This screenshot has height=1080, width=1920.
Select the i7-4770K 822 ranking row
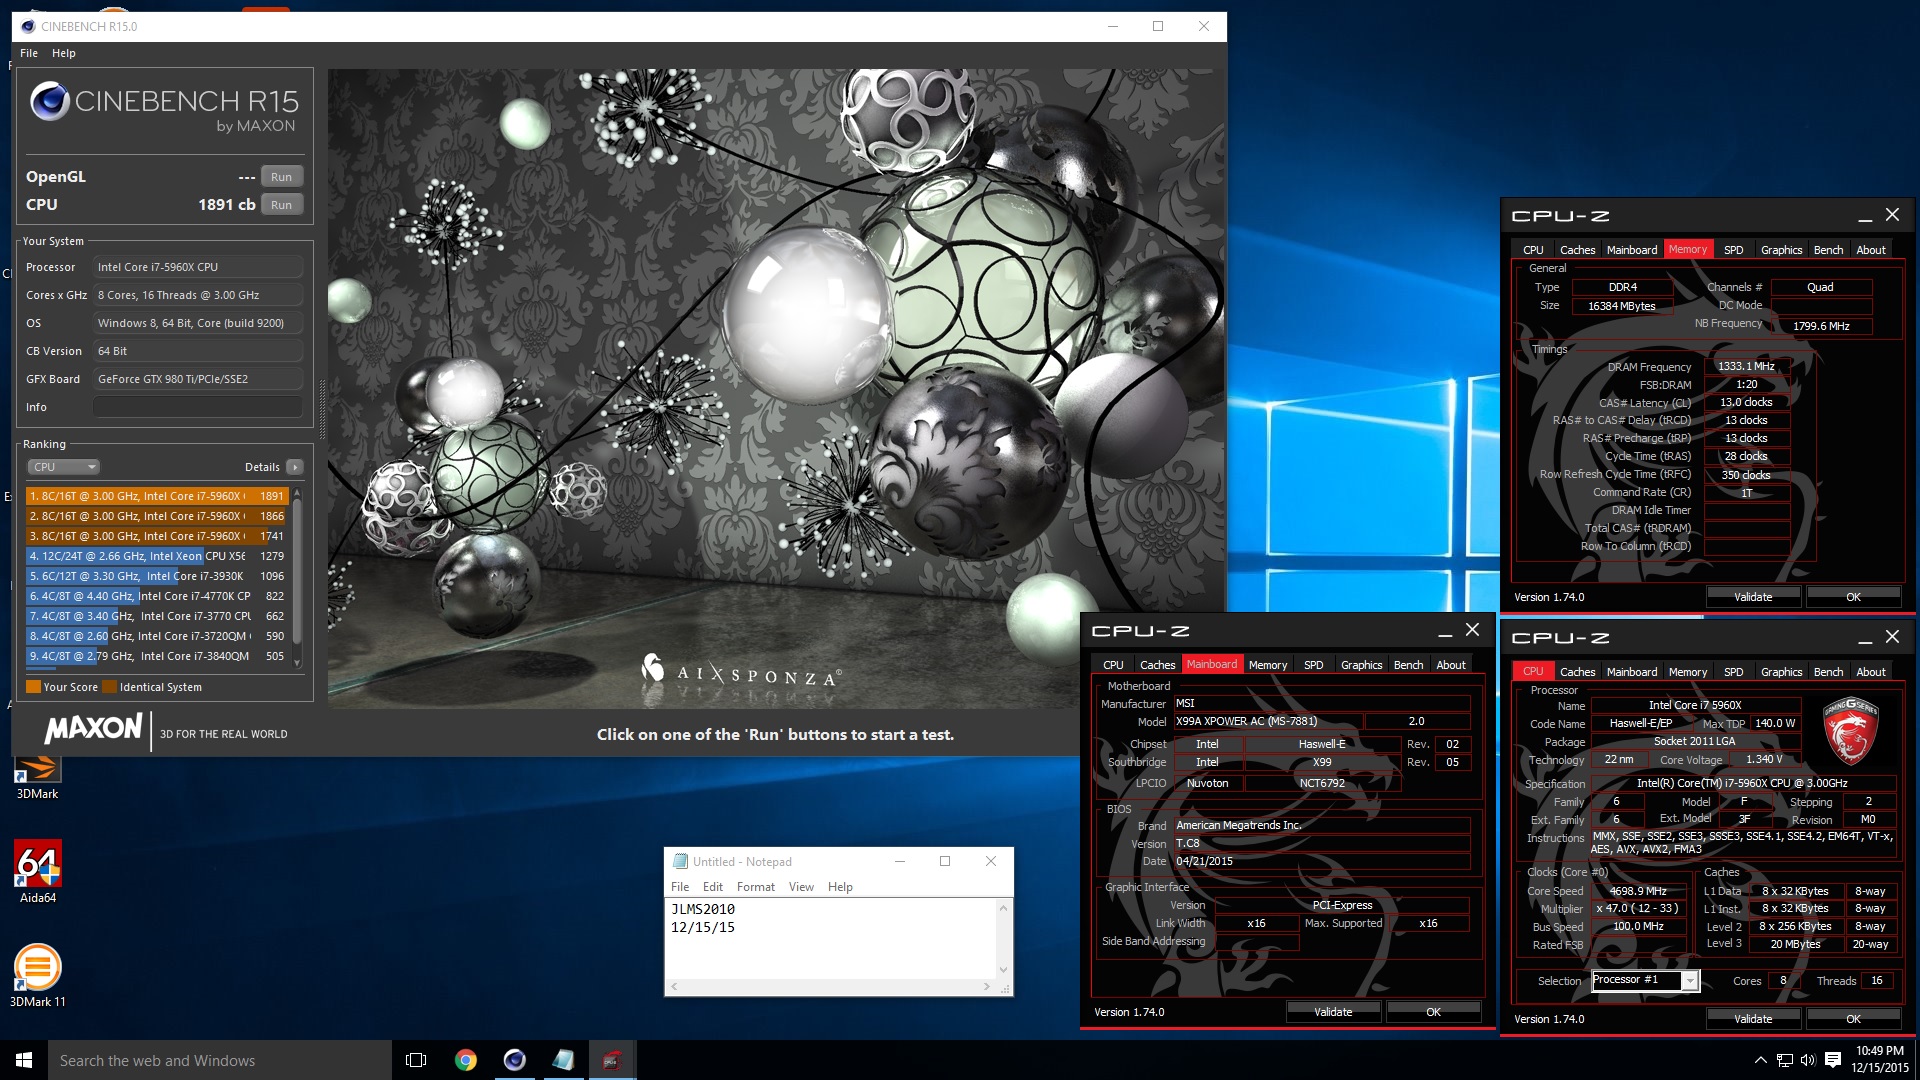tap(157, 596)
